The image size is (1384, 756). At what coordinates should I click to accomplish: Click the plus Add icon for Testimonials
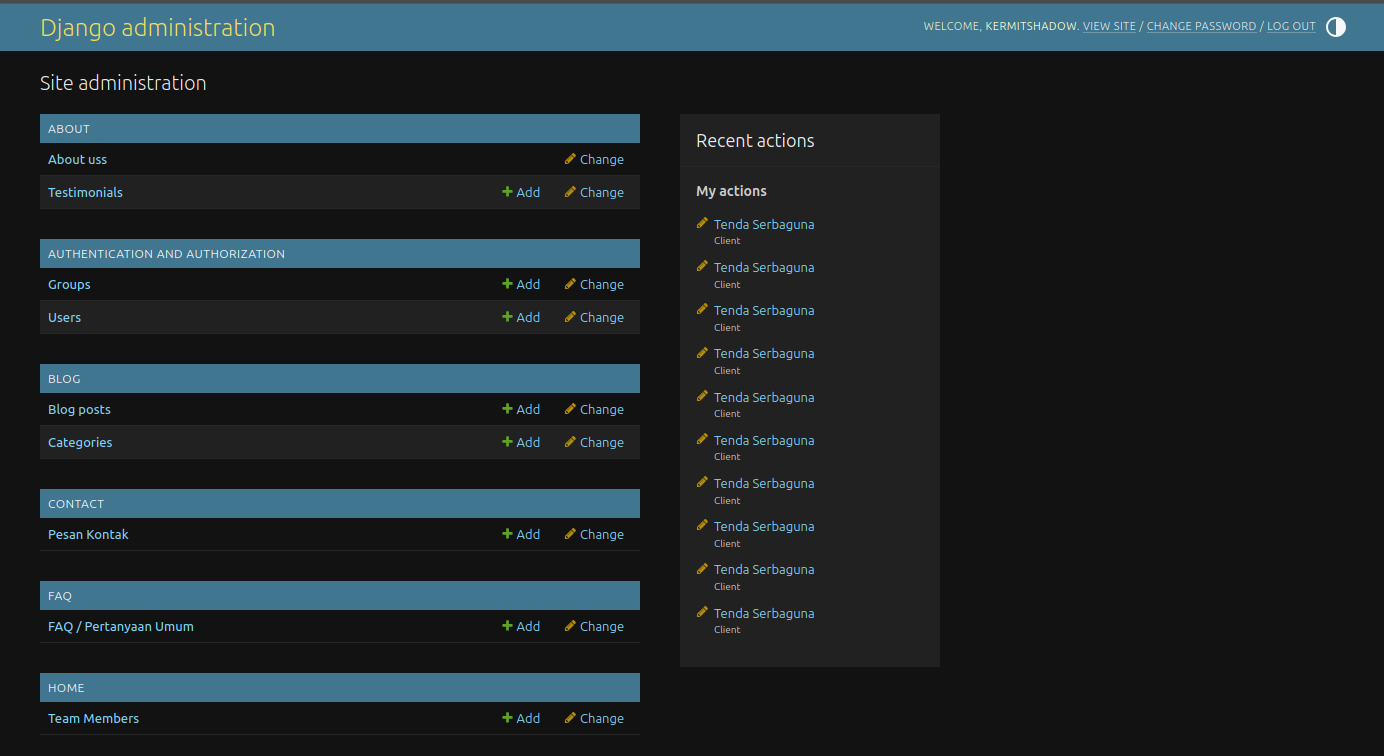point(507,192)
